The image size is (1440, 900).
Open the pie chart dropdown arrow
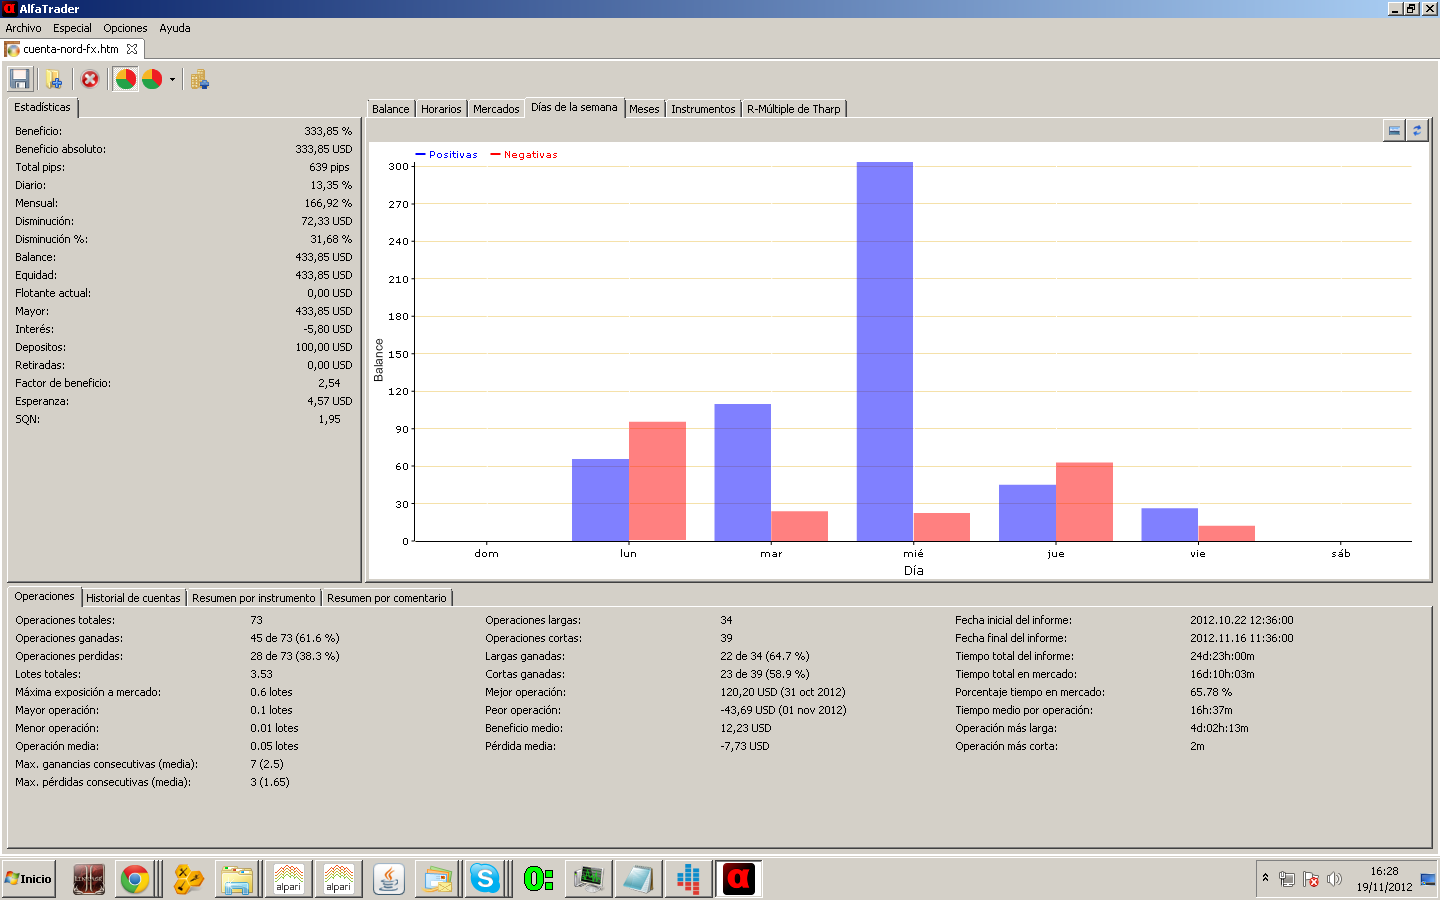tap(172, 80)
